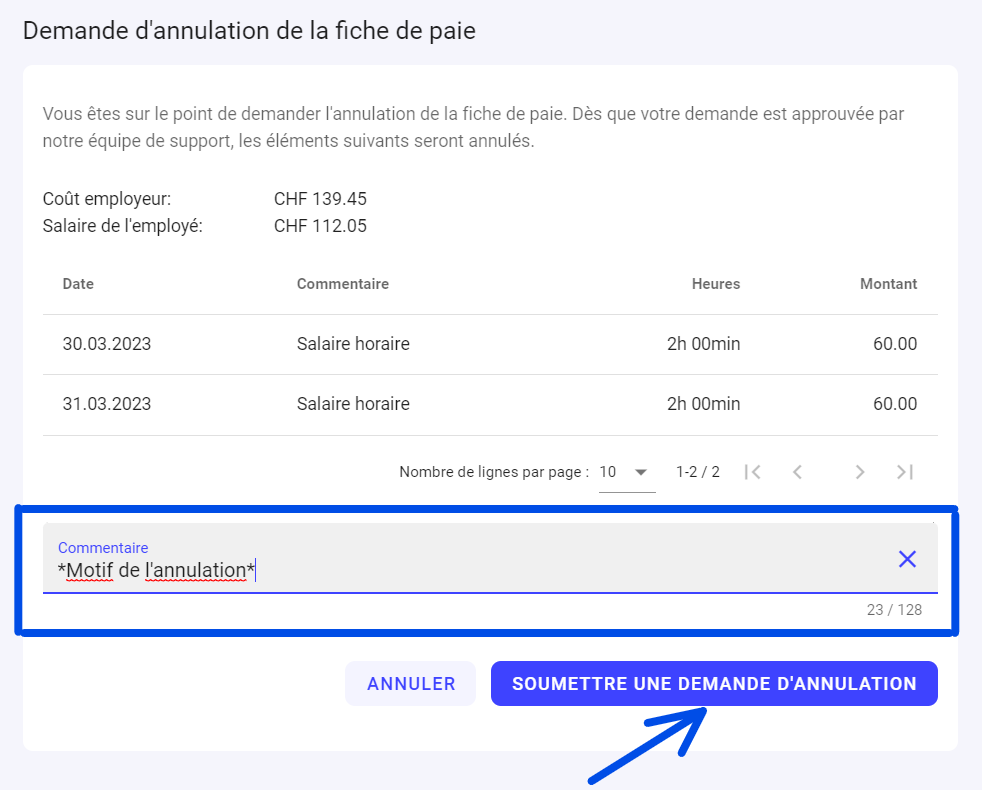
Task: Open the rows per page dropdown
Action: tap(626, 472)
